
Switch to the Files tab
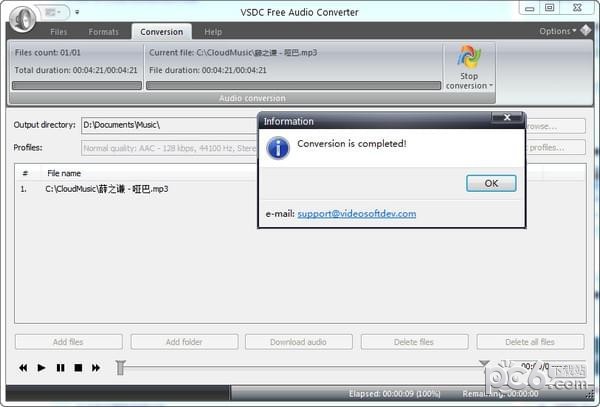59,32
